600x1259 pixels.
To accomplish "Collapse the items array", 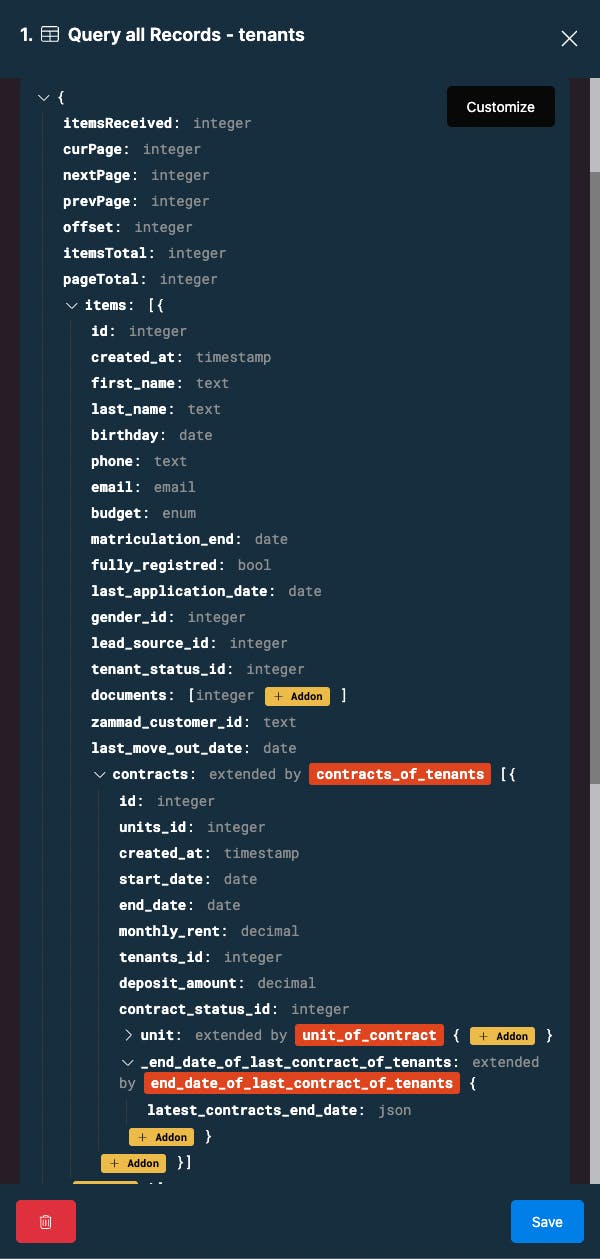I will pyautogui.click(x=72, y=306).
